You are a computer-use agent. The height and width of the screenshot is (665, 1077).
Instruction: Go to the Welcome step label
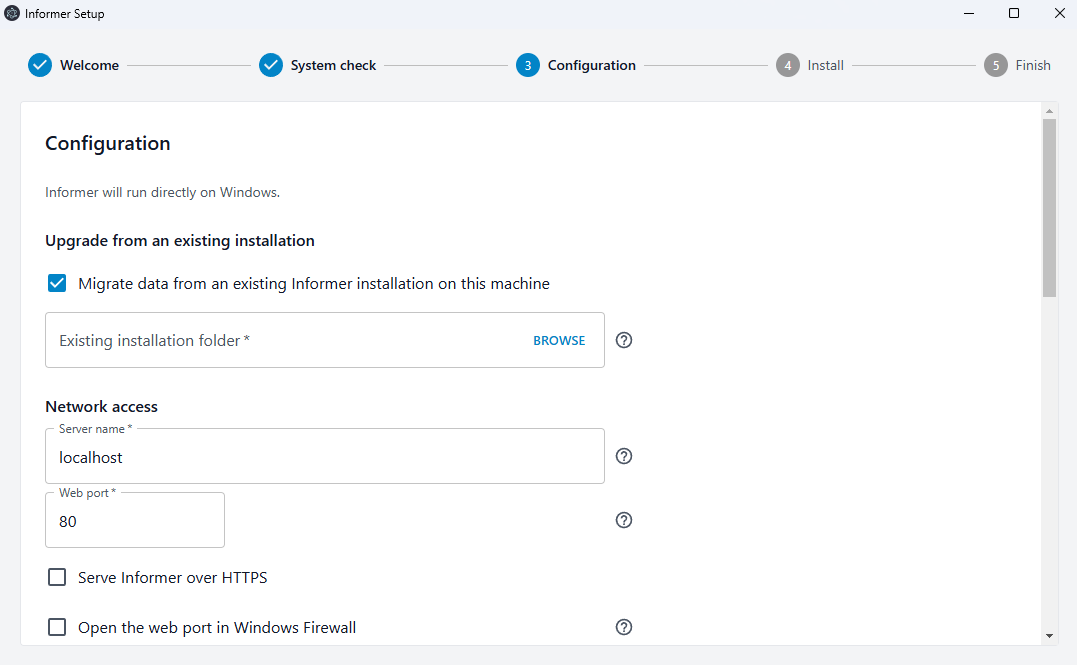pyautogui.click(x=89, y=65)
